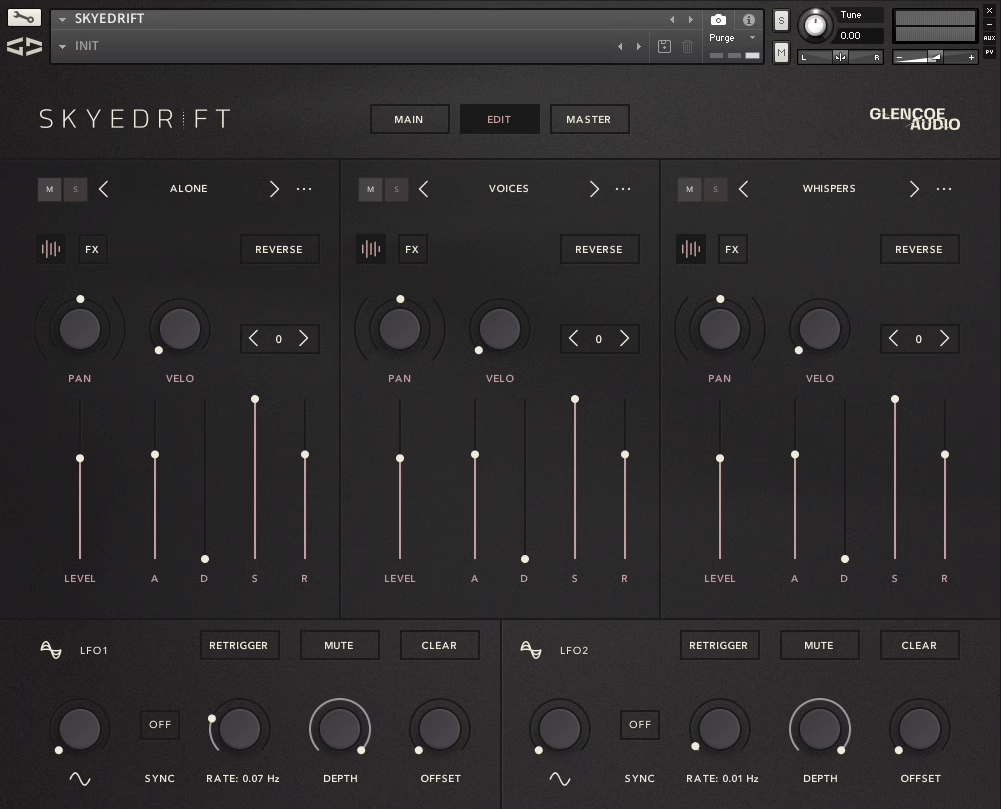The width and height of the screenshot is (1001, 809).
Task: Open ALONE layer more options dots
Action: (305, 189)
